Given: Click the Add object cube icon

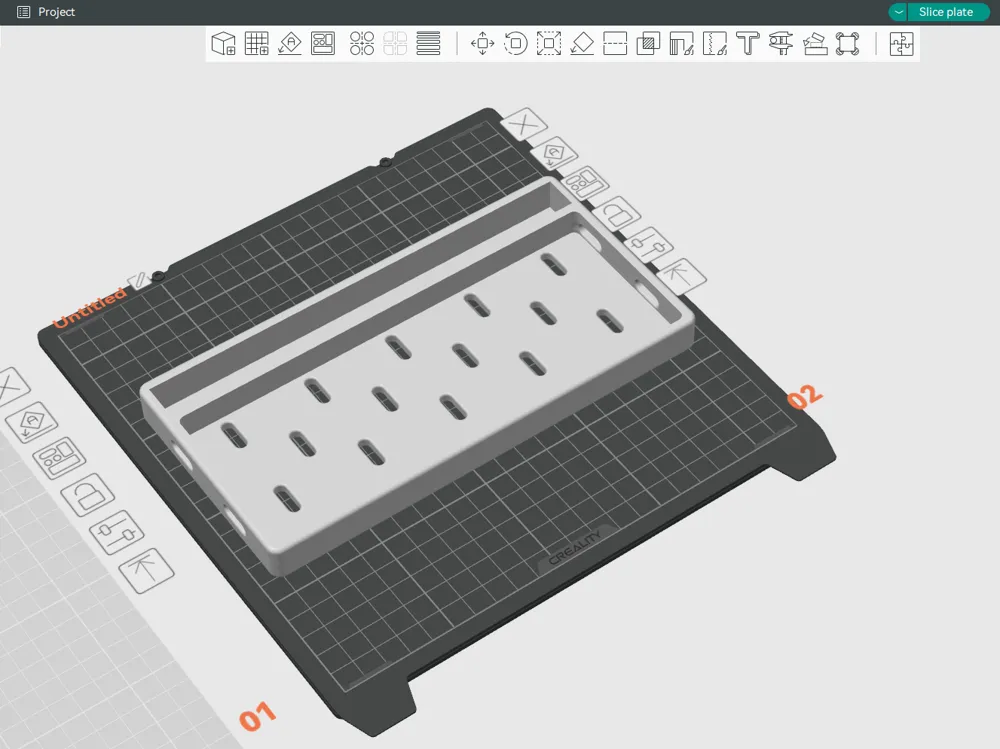Looking at the screenshot, I should (223, 43).
